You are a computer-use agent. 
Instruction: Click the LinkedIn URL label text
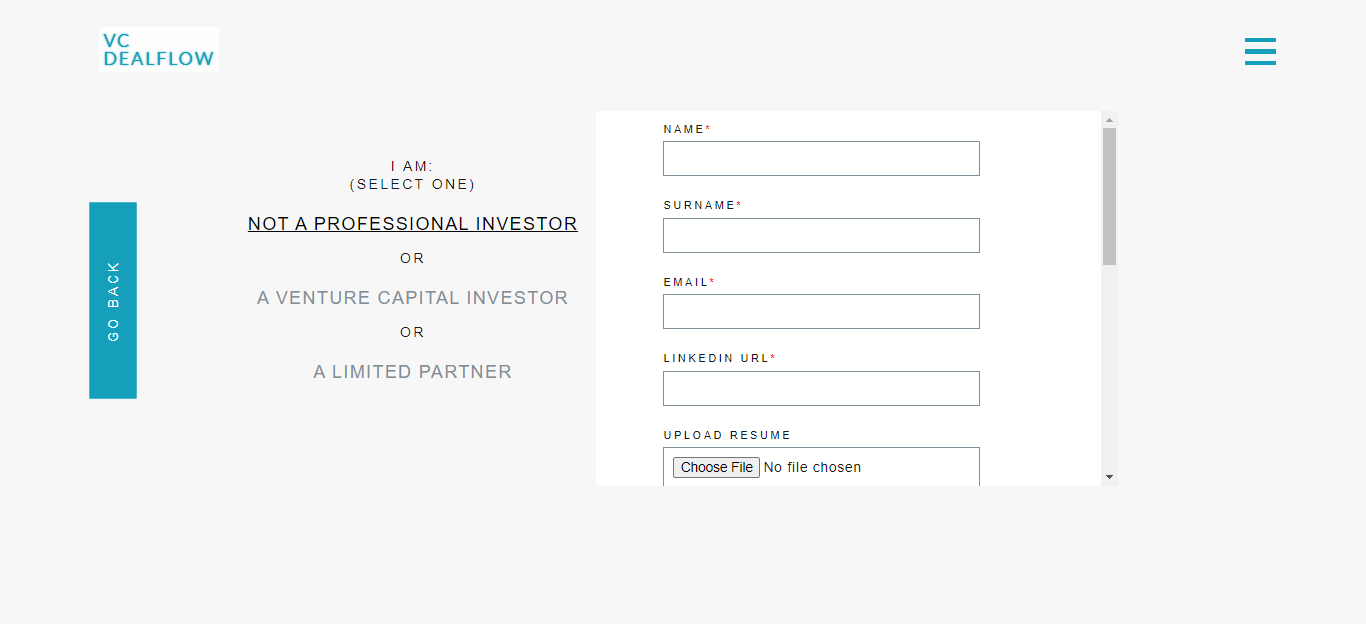coord(716,359)
